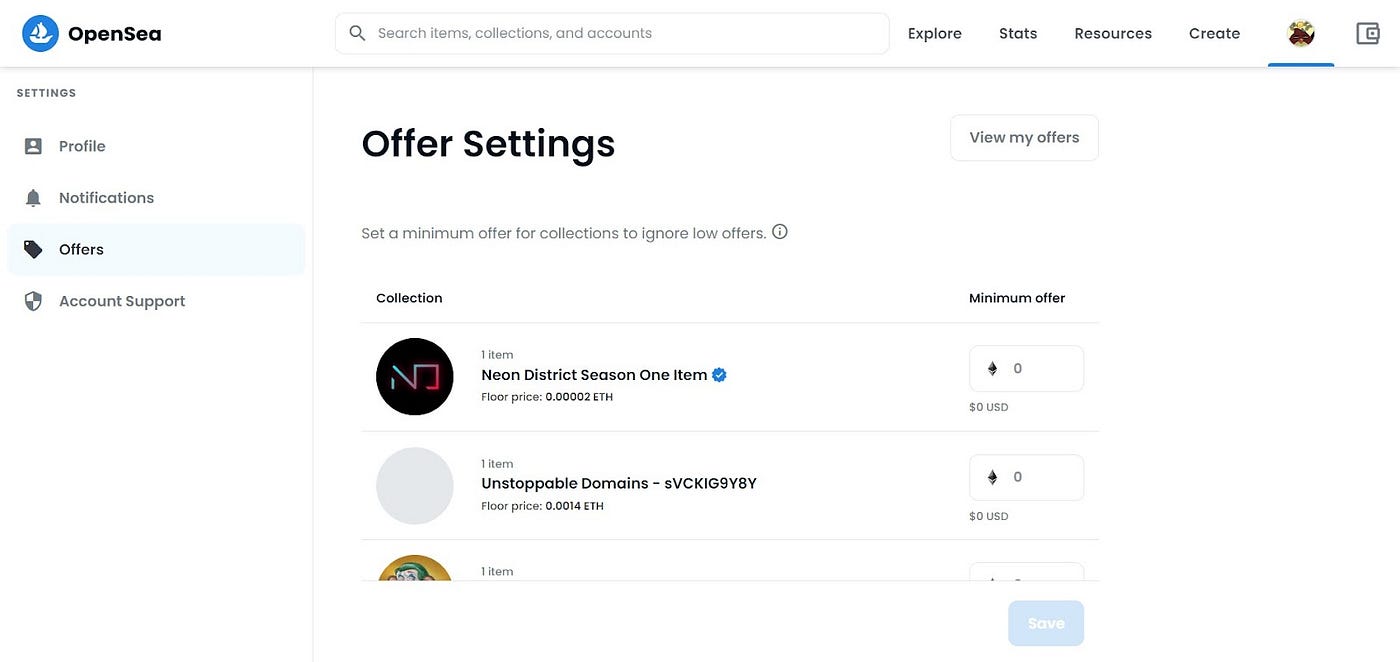Click the Account Support shield icon
Image resolution: width=1400 pixels, height=662 pixels.
(x=33, y=301)
